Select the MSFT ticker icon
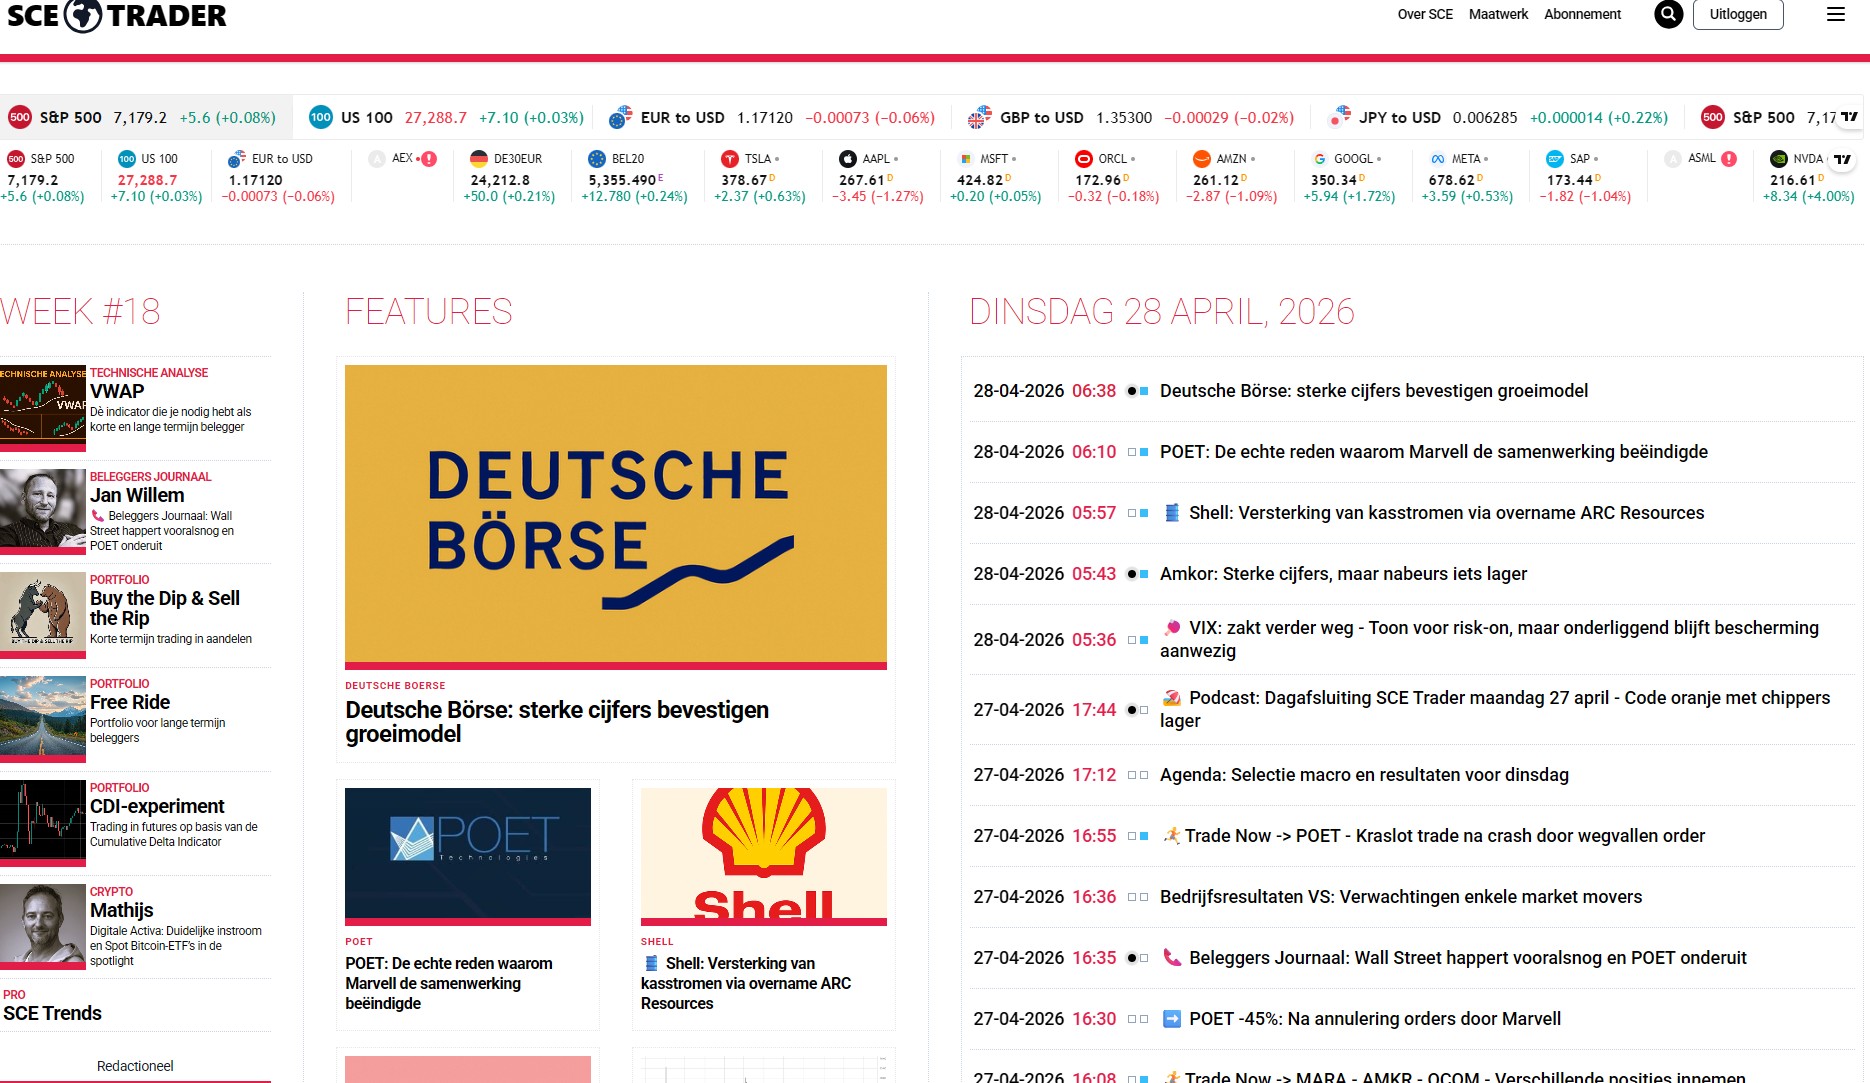 click(x=966, y=158)
